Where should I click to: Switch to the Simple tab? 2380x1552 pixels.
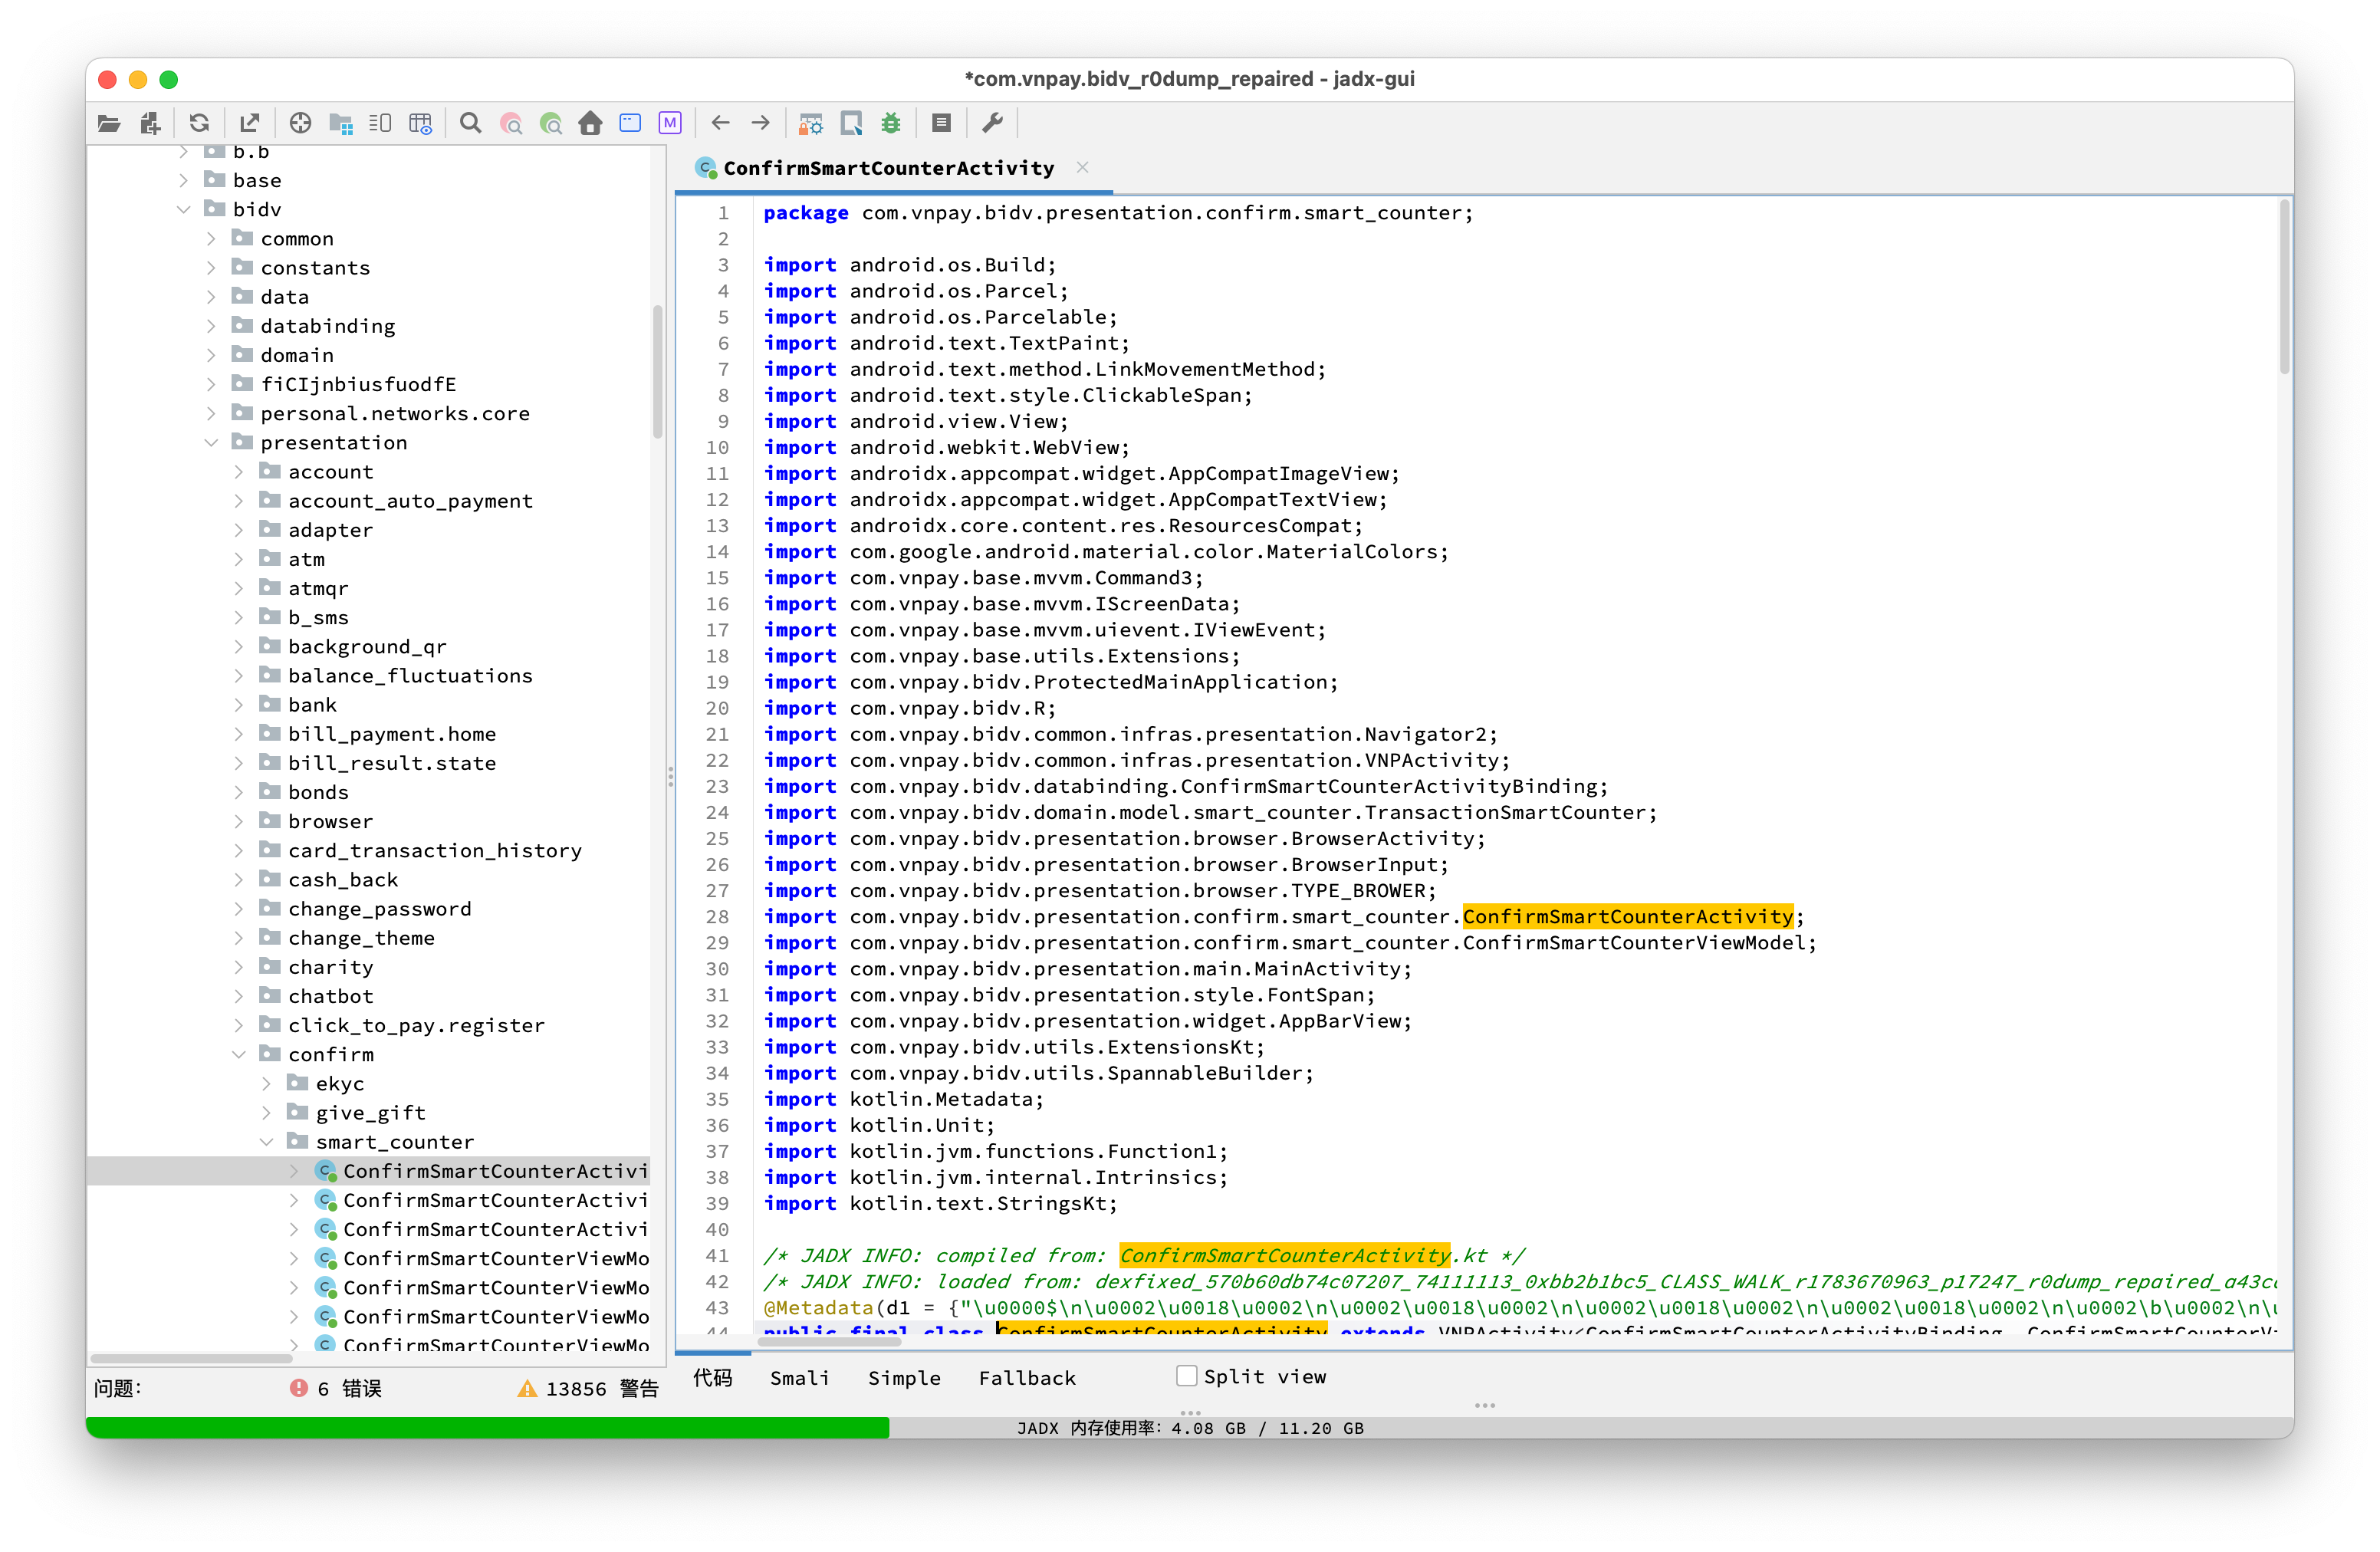[x=904, y=1377]
